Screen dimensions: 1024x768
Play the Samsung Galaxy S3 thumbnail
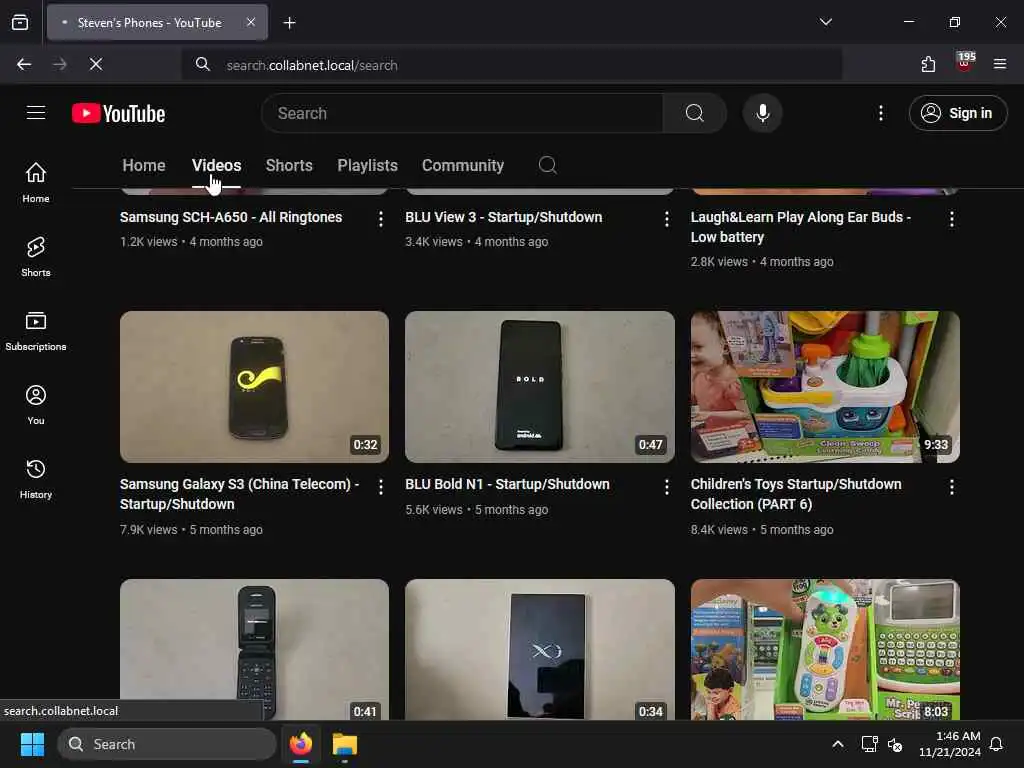point(254,387)
